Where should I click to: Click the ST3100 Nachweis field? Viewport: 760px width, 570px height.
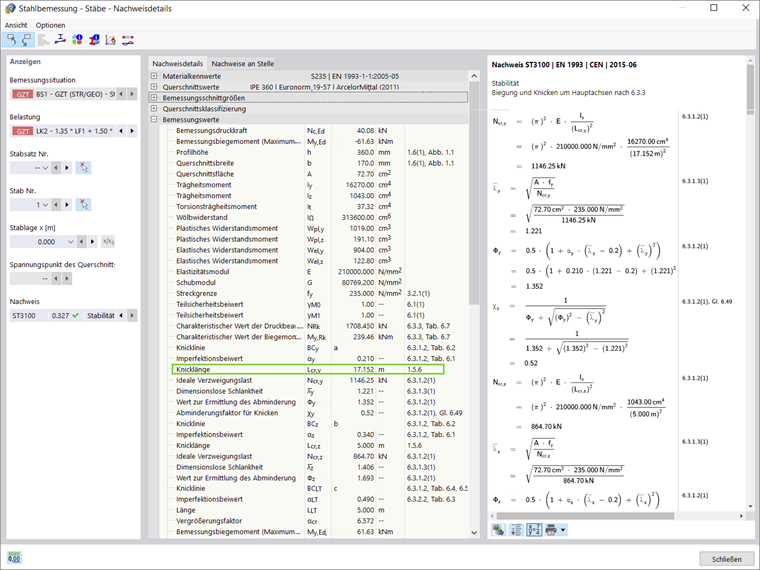point(63,316)
